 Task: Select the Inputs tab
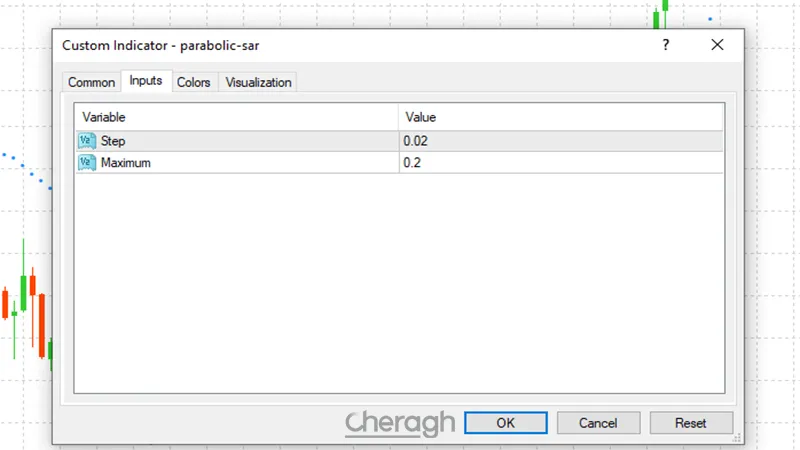146,81
